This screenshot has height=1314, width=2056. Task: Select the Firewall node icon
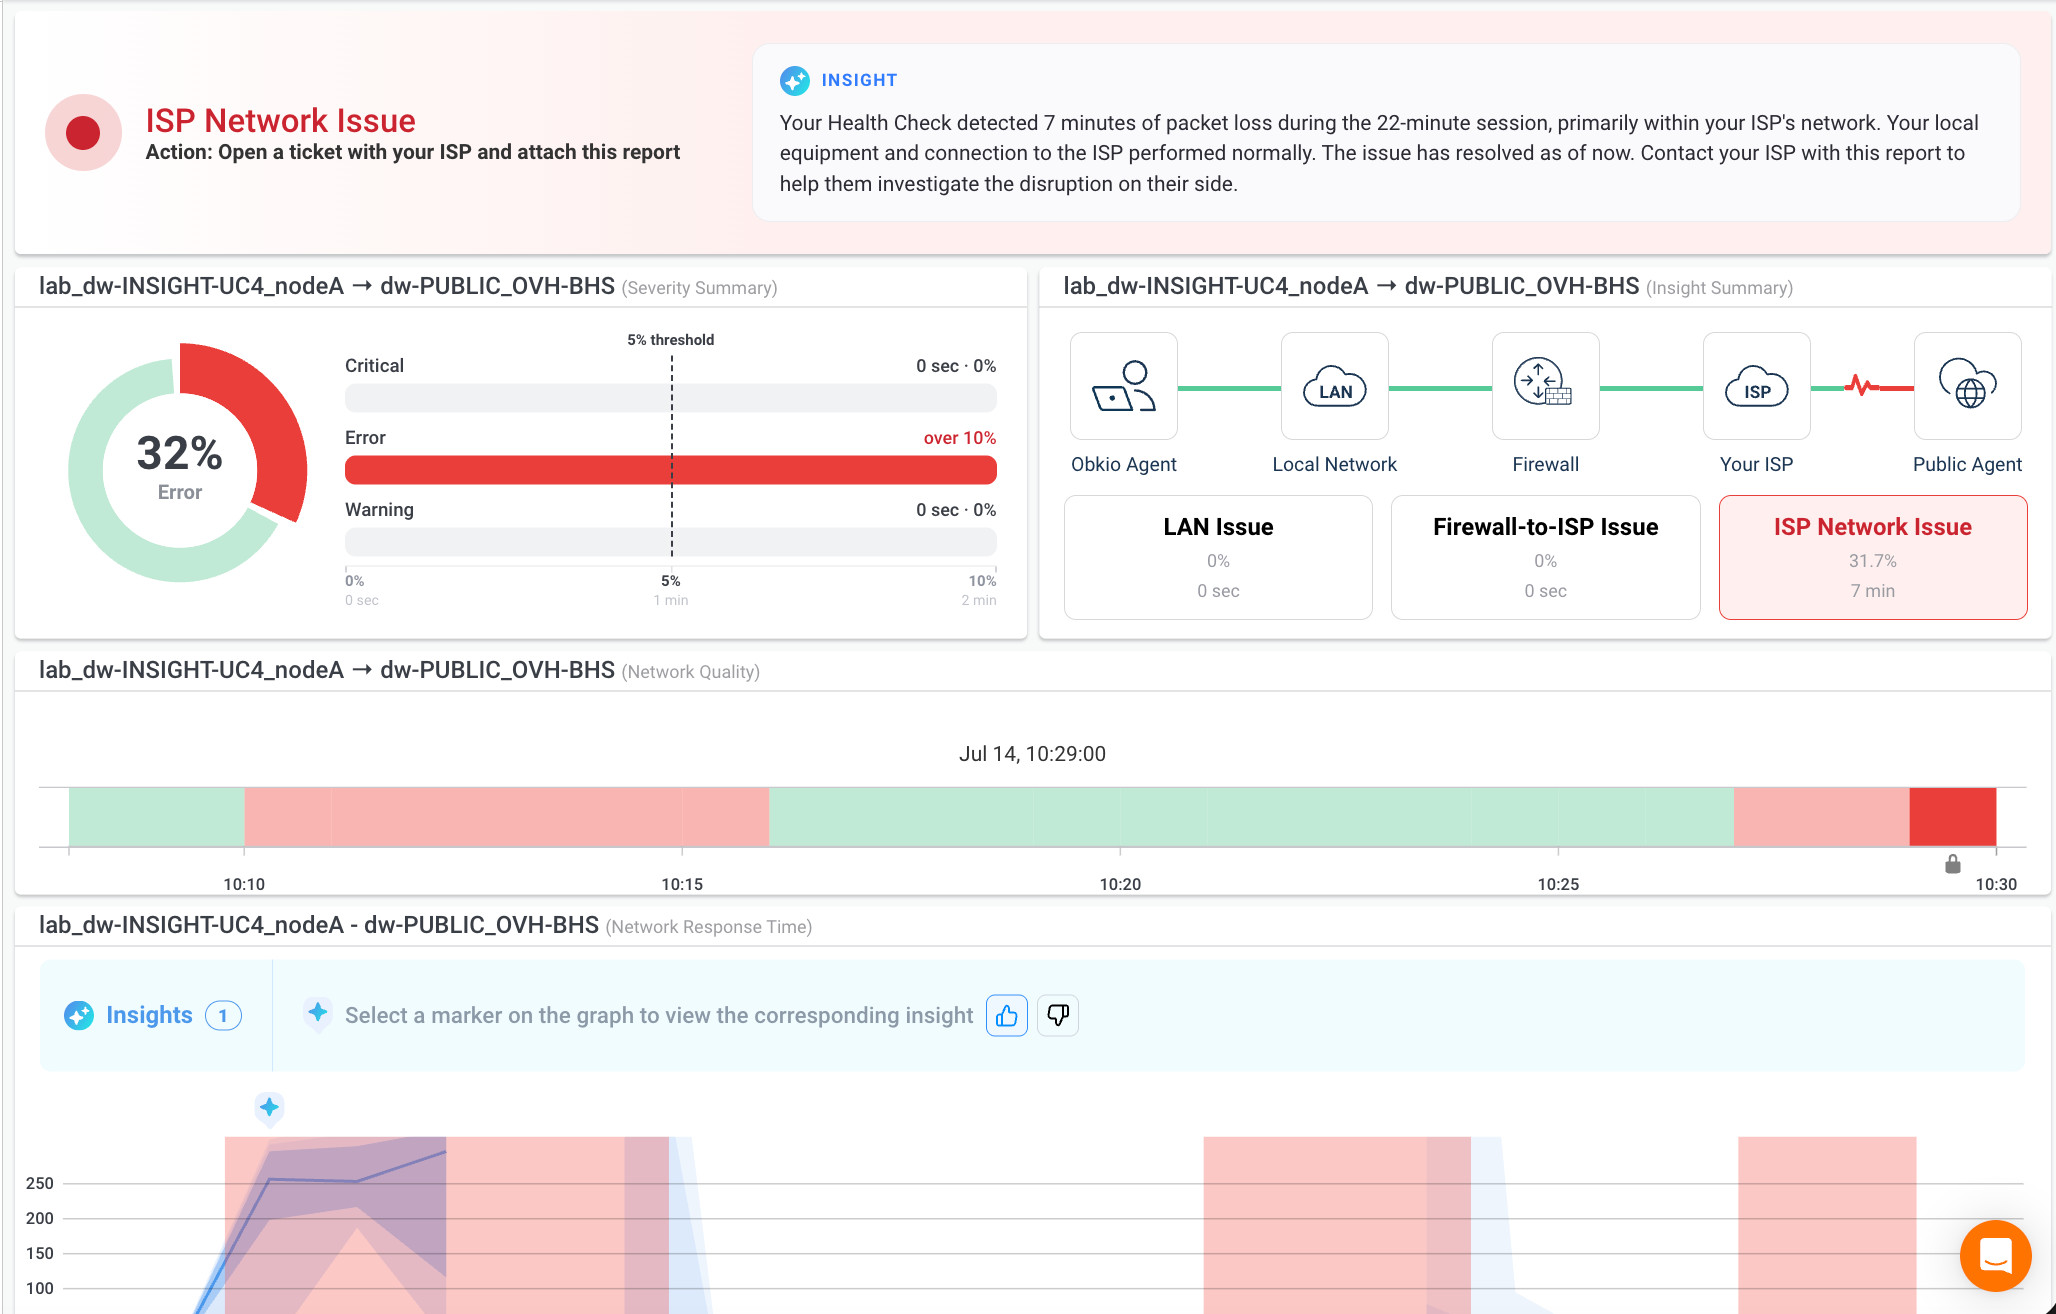coord(1546,386)
